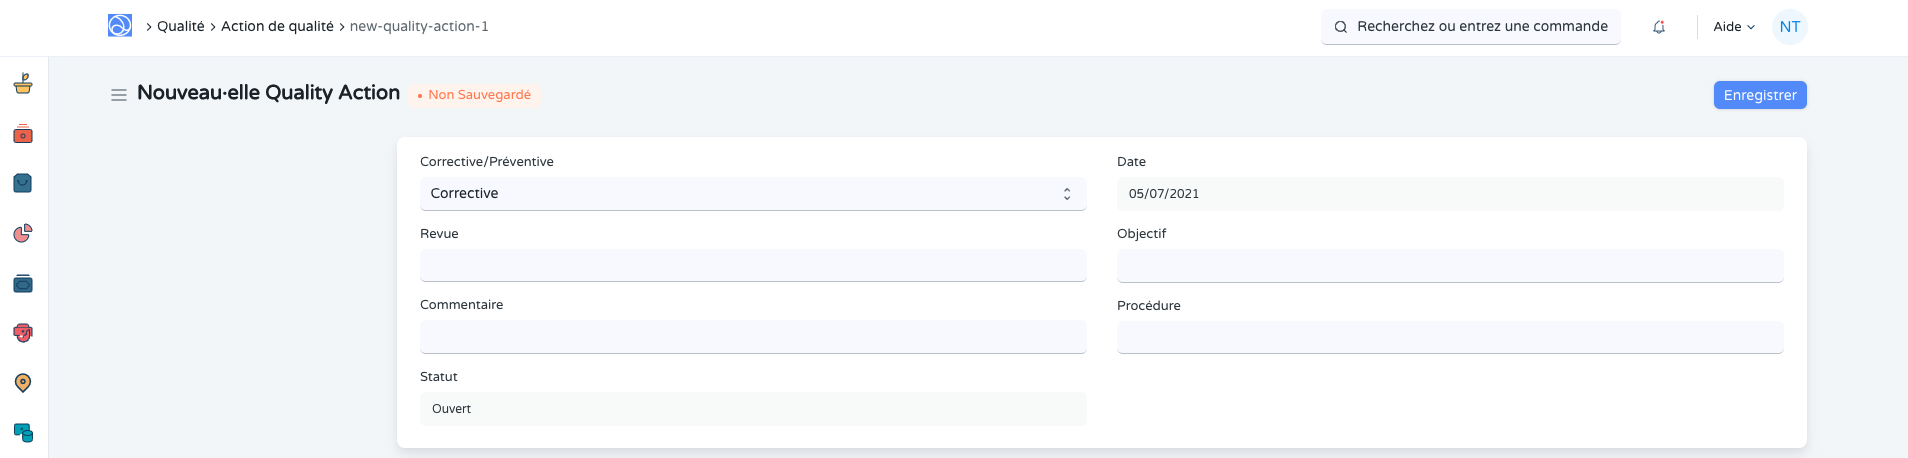Navigate to Action de qualité breadcrumb

(277, 27)
